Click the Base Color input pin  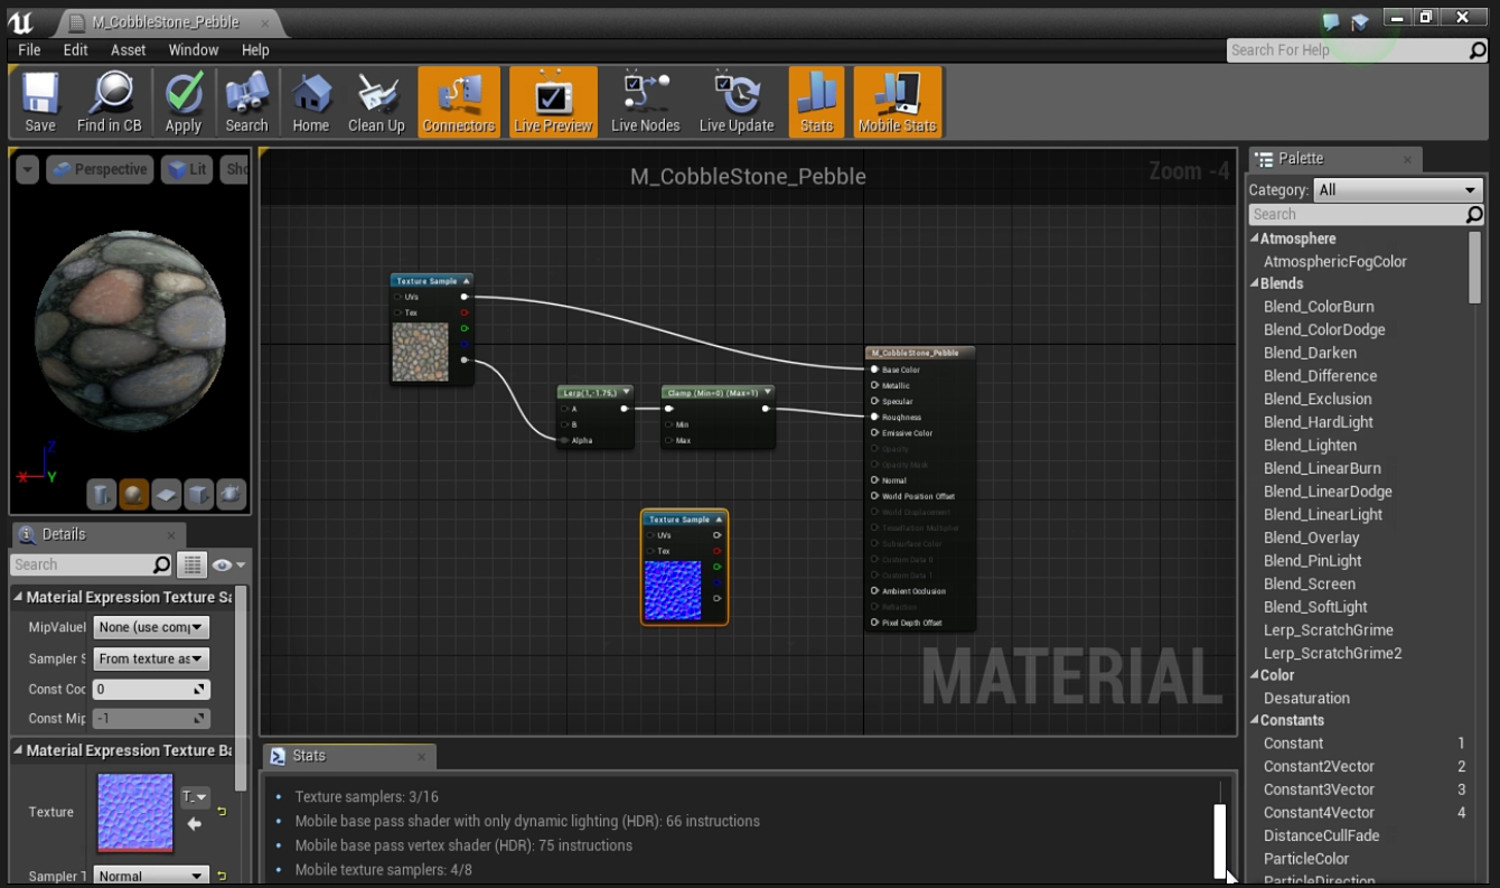(x=874, y=369)
